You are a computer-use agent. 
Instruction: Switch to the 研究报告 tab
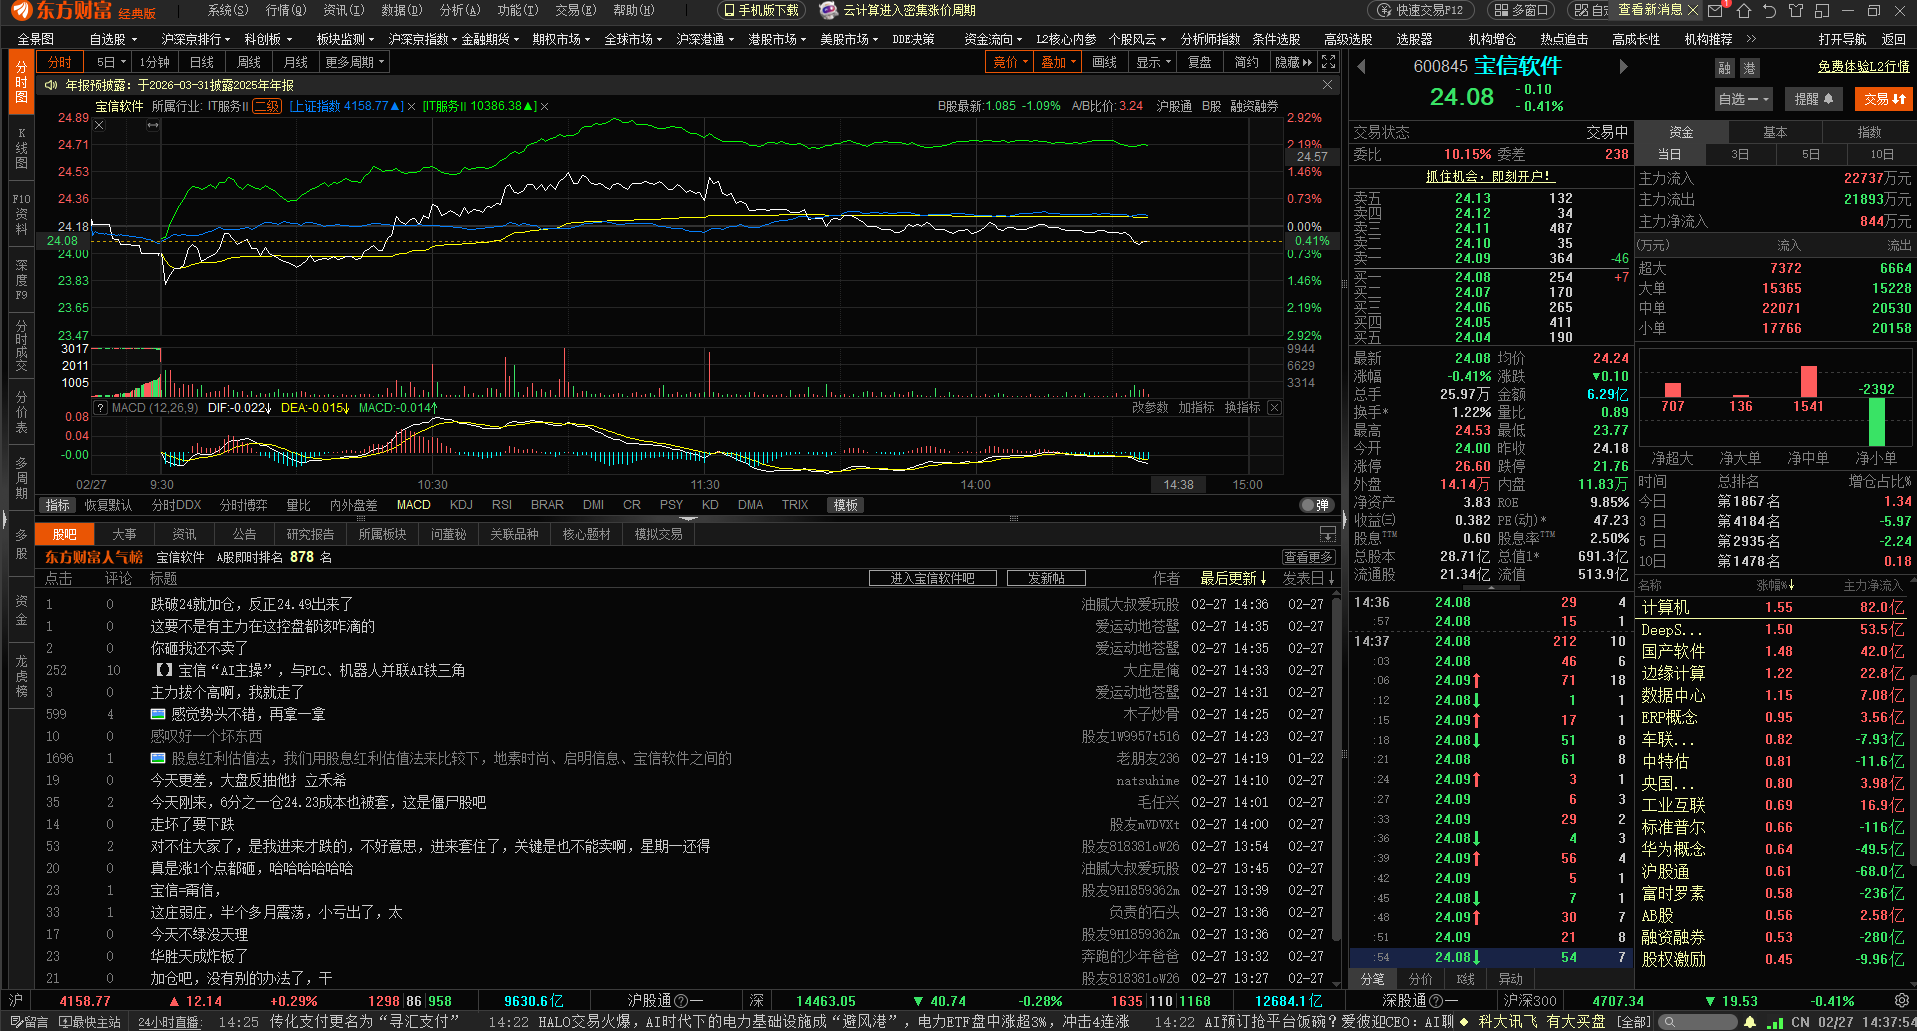[x=310, y=535]
